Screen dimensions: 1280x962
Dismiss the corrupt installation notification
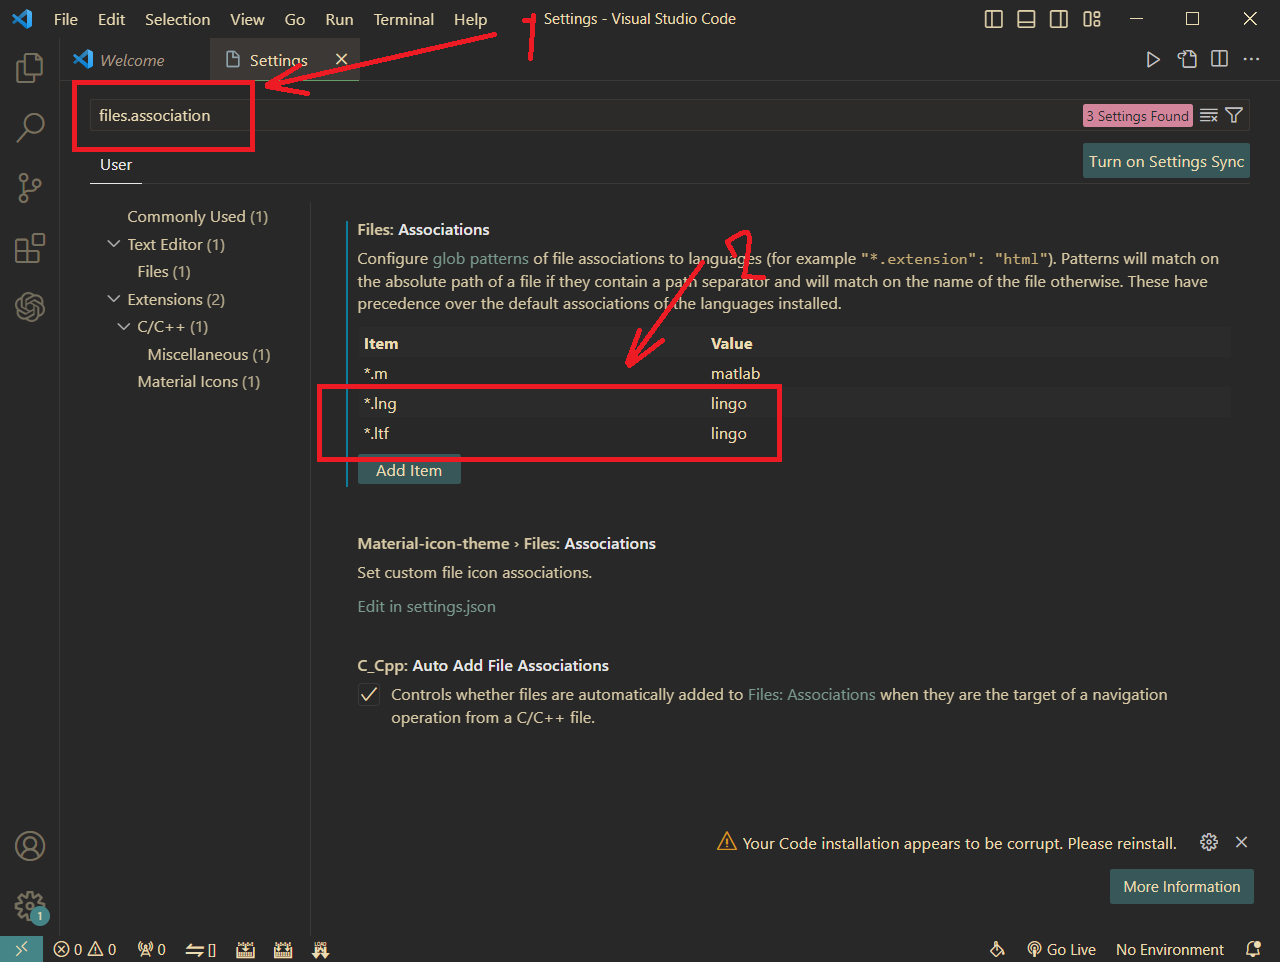pyautogui.click(x=1241, y=842)
